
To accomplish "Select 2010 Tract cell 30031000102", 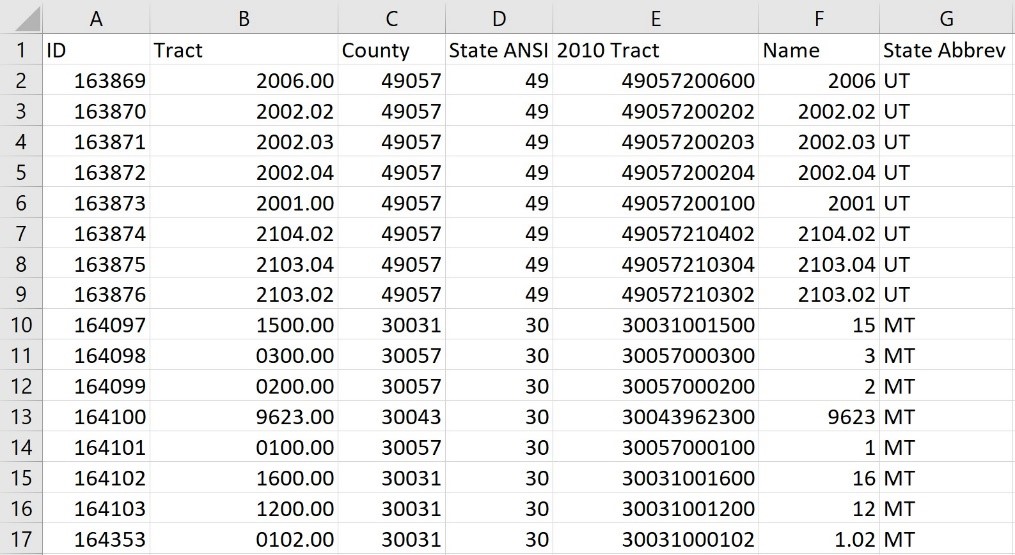I will pyautogui.click(x=655, y=539).
